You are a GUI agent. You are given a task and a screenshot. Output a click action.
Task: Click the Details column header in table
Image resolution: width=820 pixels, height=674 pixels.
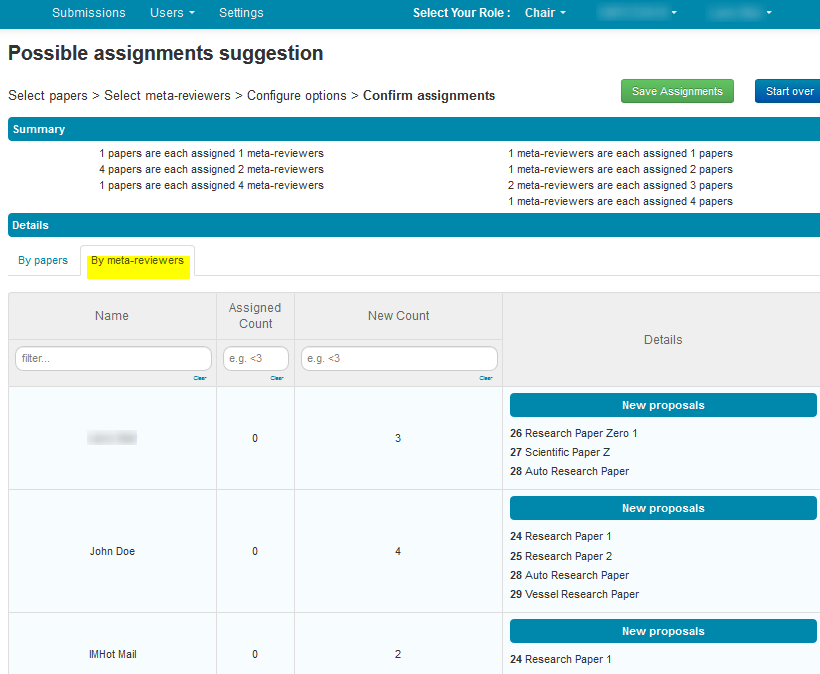click(663, 340)
